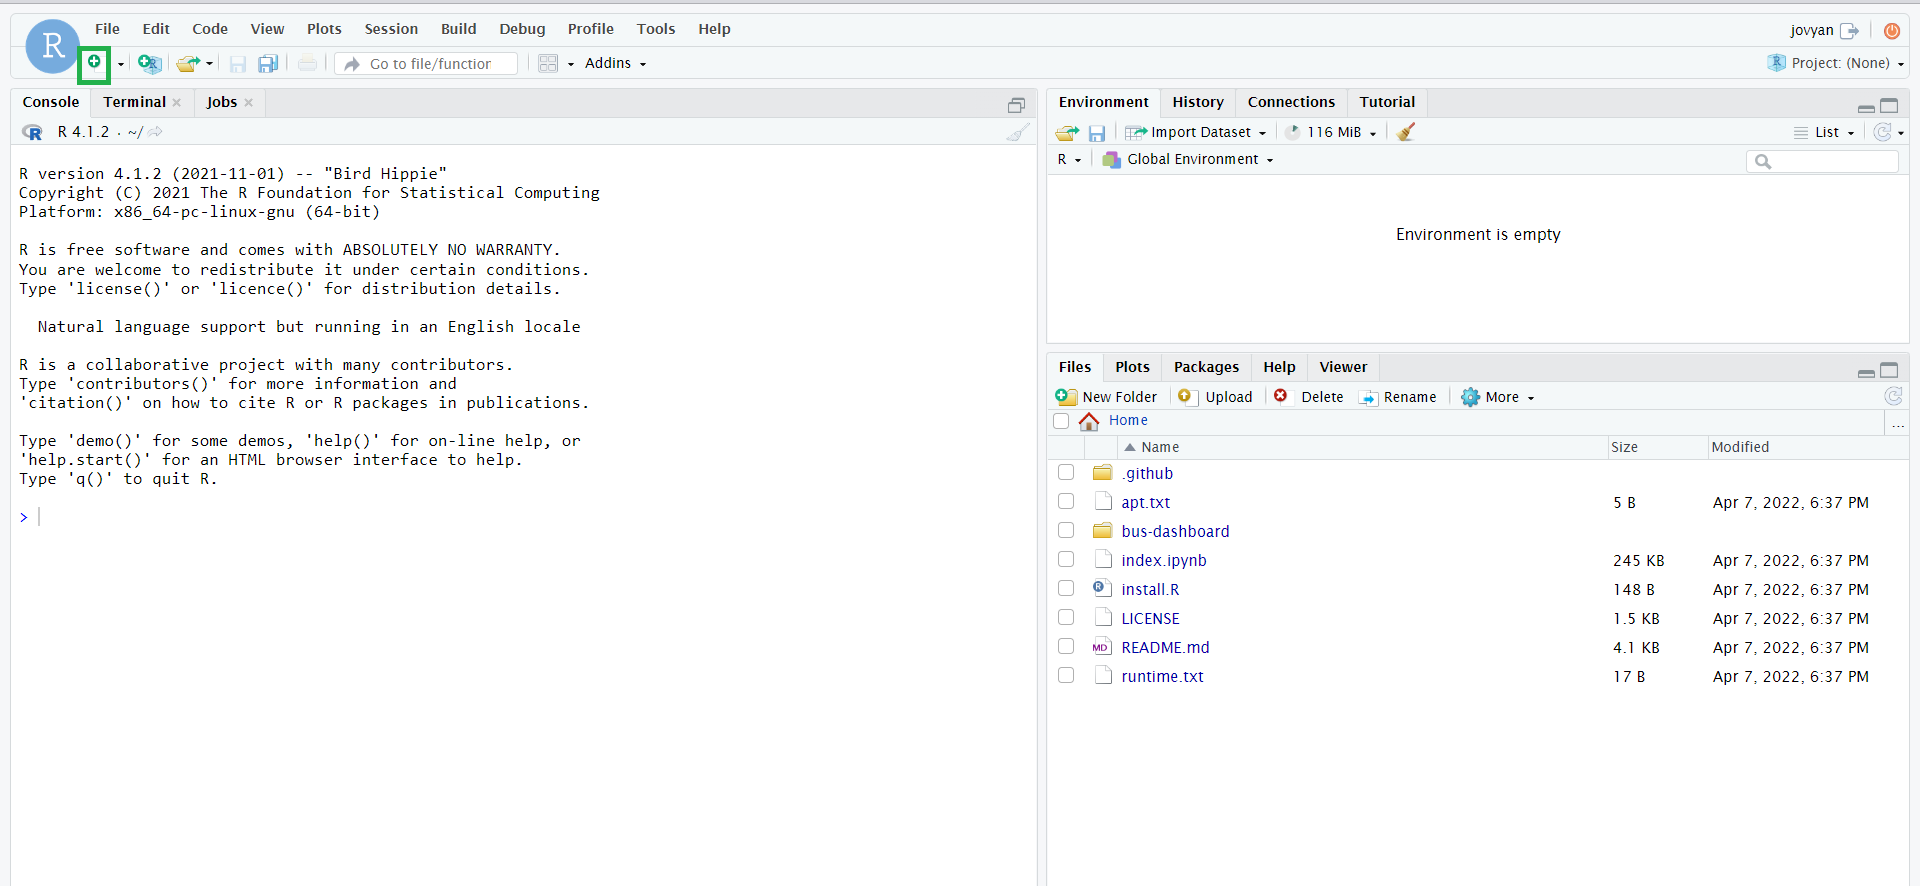
Task: Check the install.R checkbox
Action: pos(1066,588)
